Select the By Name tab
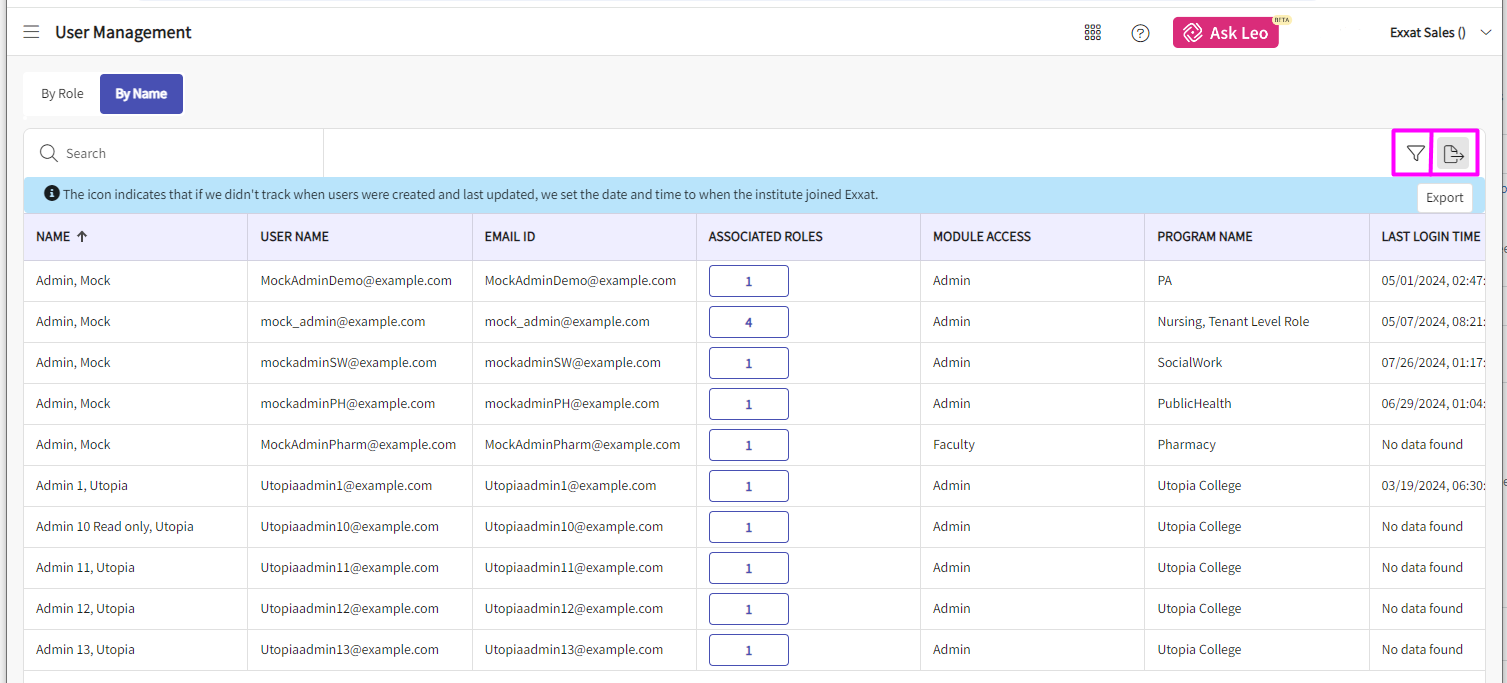This screenshot has width=1507, height=683. pos(141,94)
